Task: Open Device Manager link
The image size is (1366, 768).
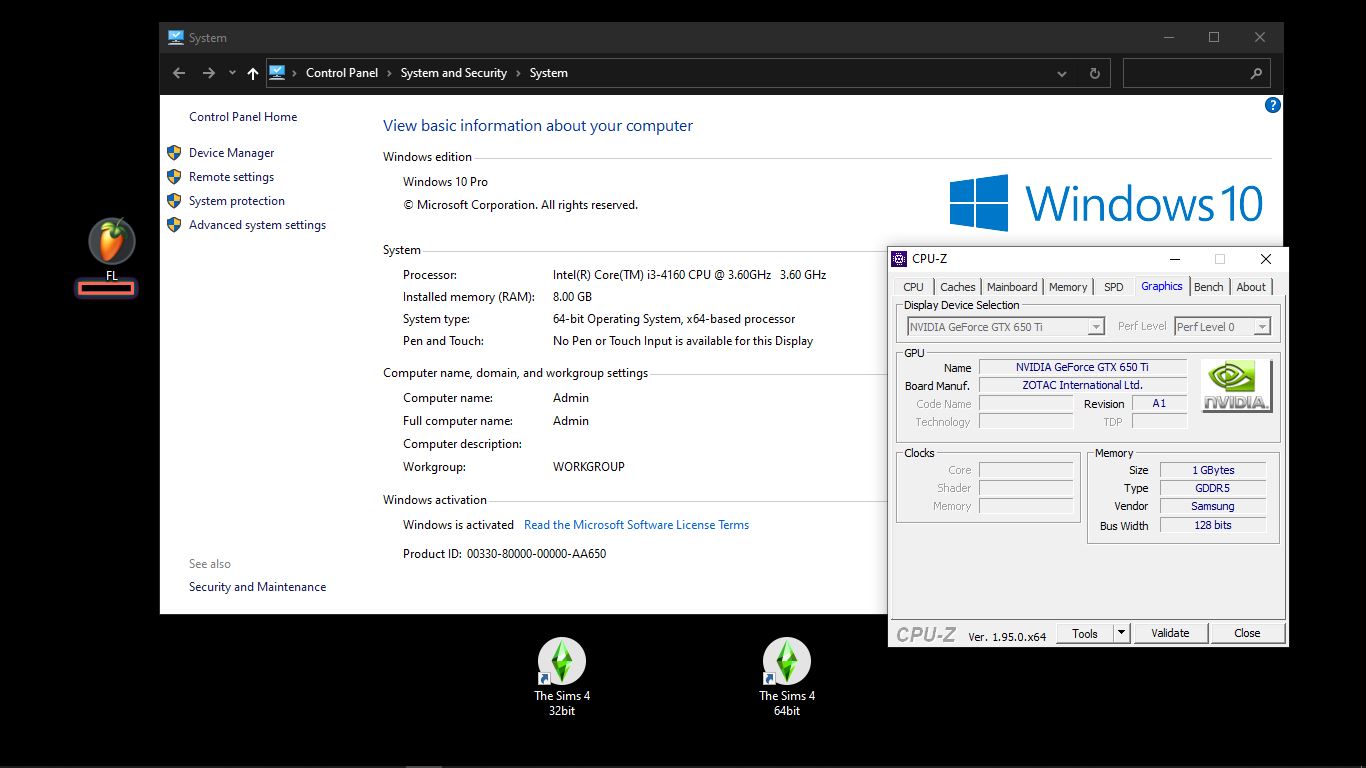Action: 231,153
